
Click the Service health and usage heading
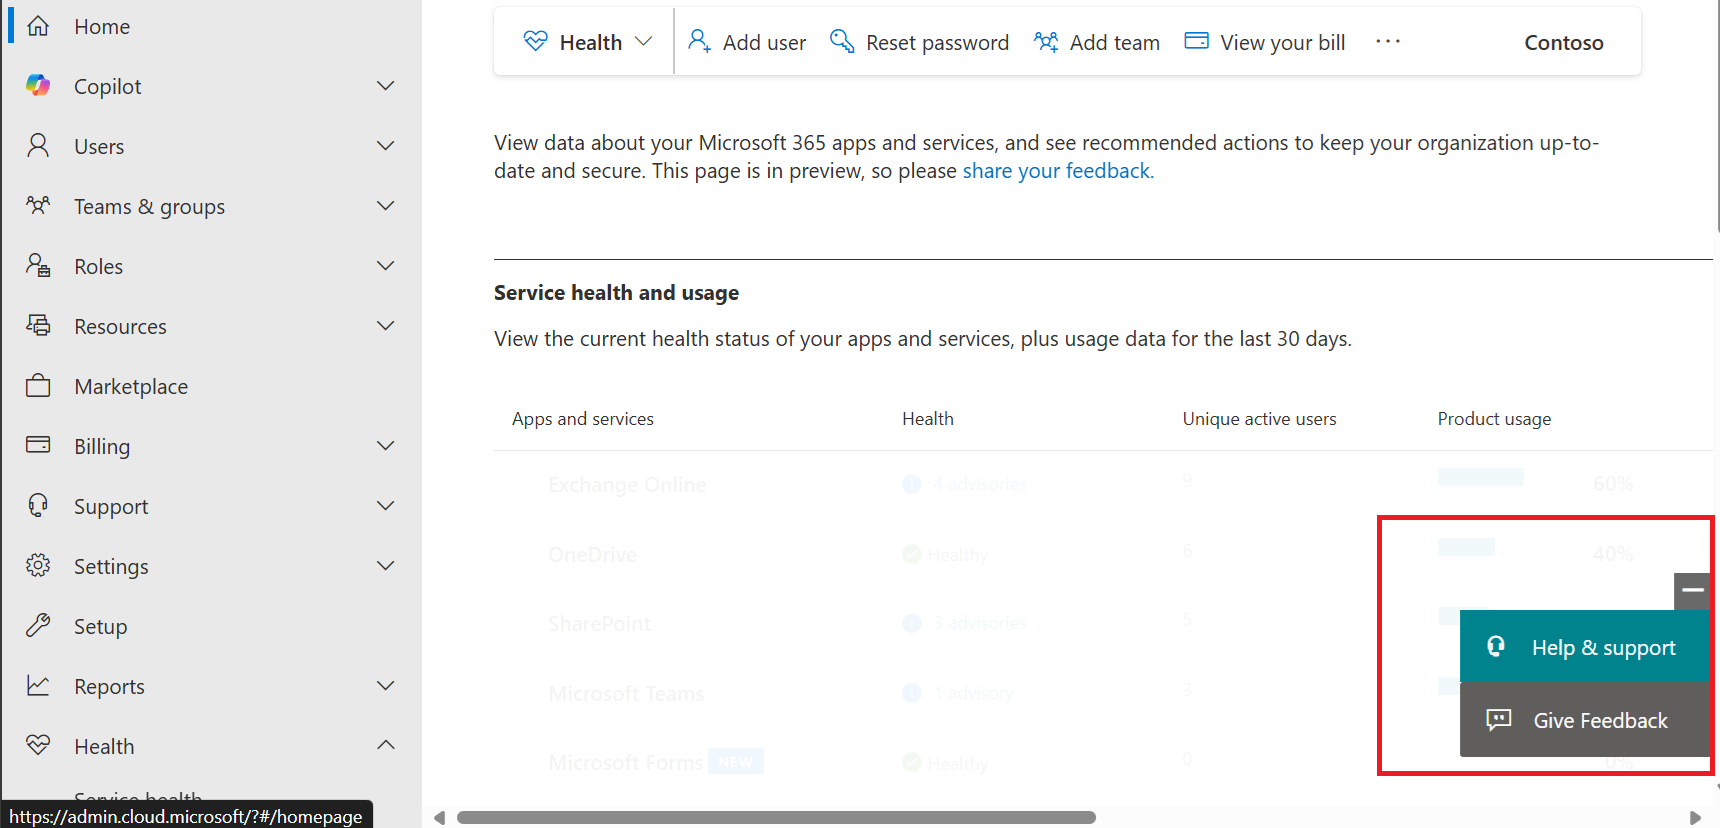tap(616, 293)
